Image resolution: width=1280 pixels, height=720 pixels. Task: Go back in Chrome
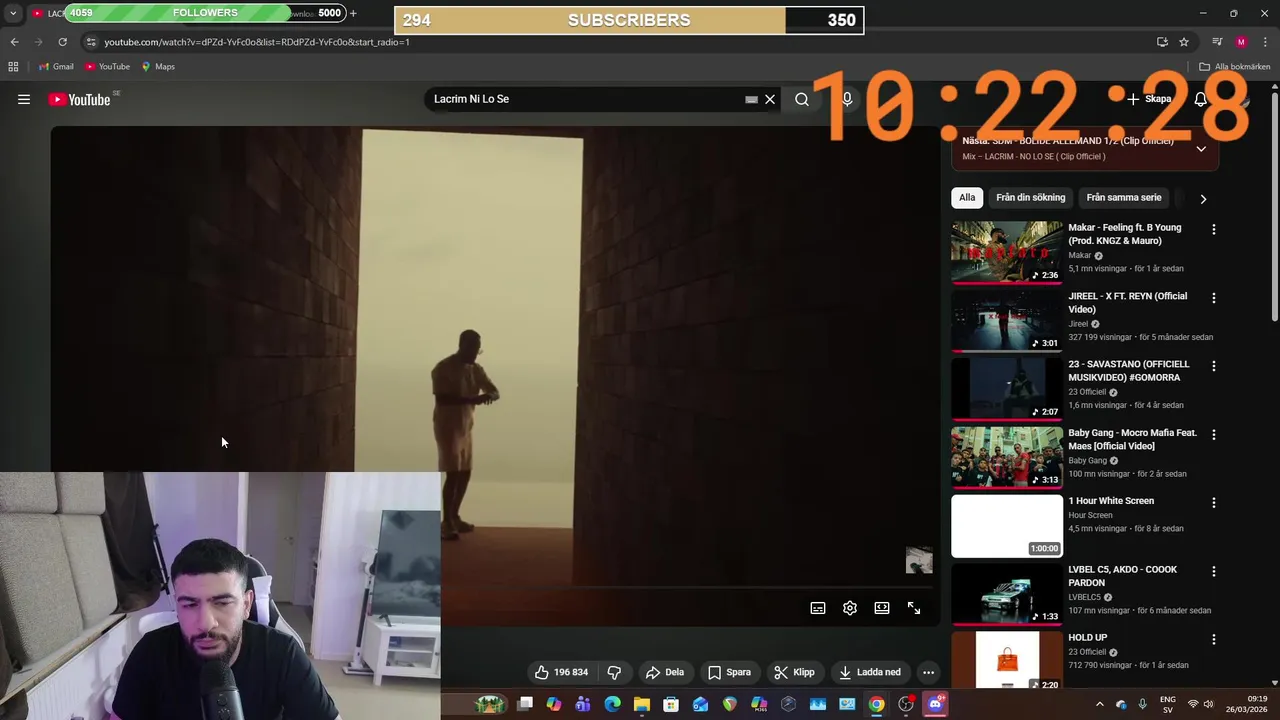14,42
